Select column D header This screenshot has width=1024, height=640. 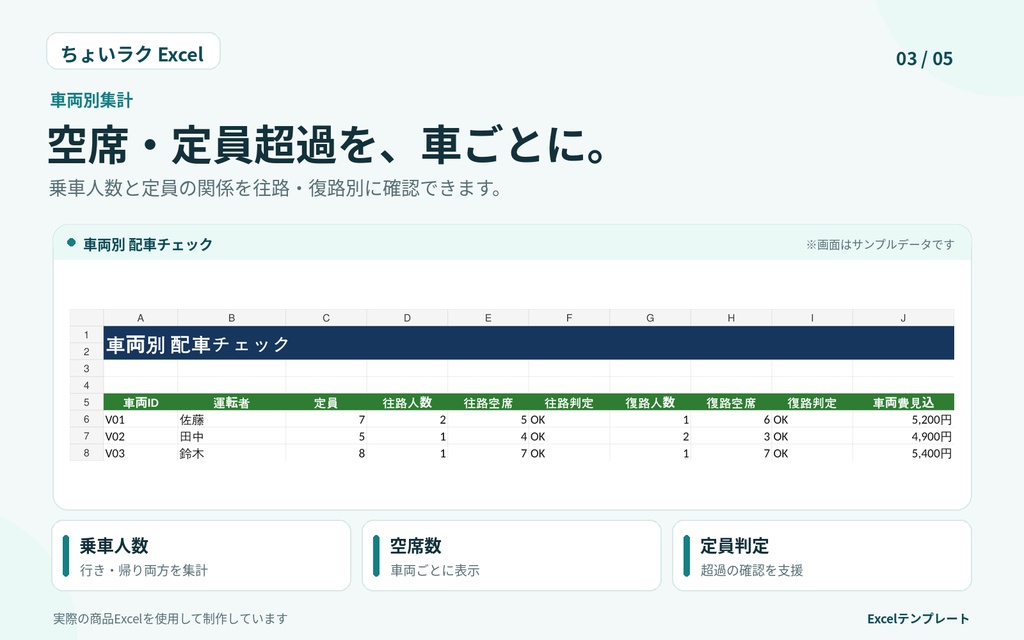407,318
